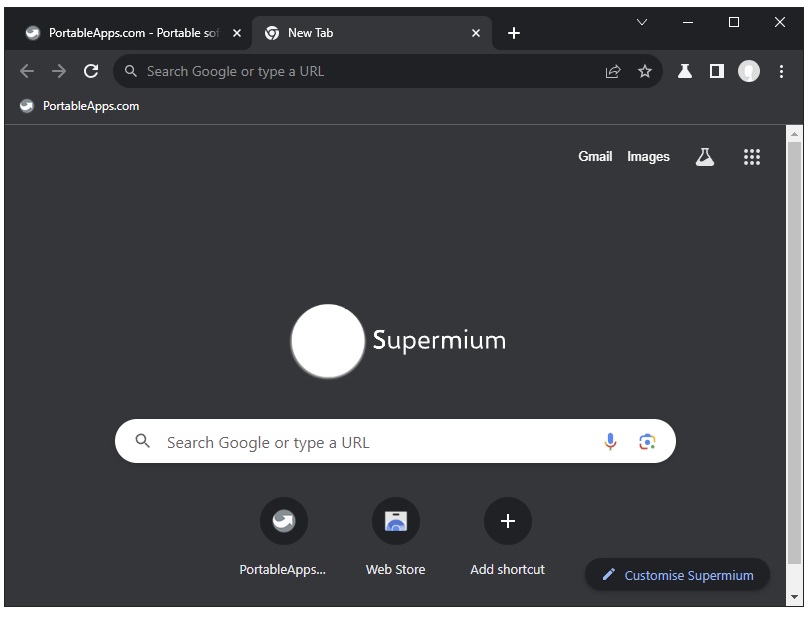
Task: Open the Web Store shortcut
Action: click(395, 522)
